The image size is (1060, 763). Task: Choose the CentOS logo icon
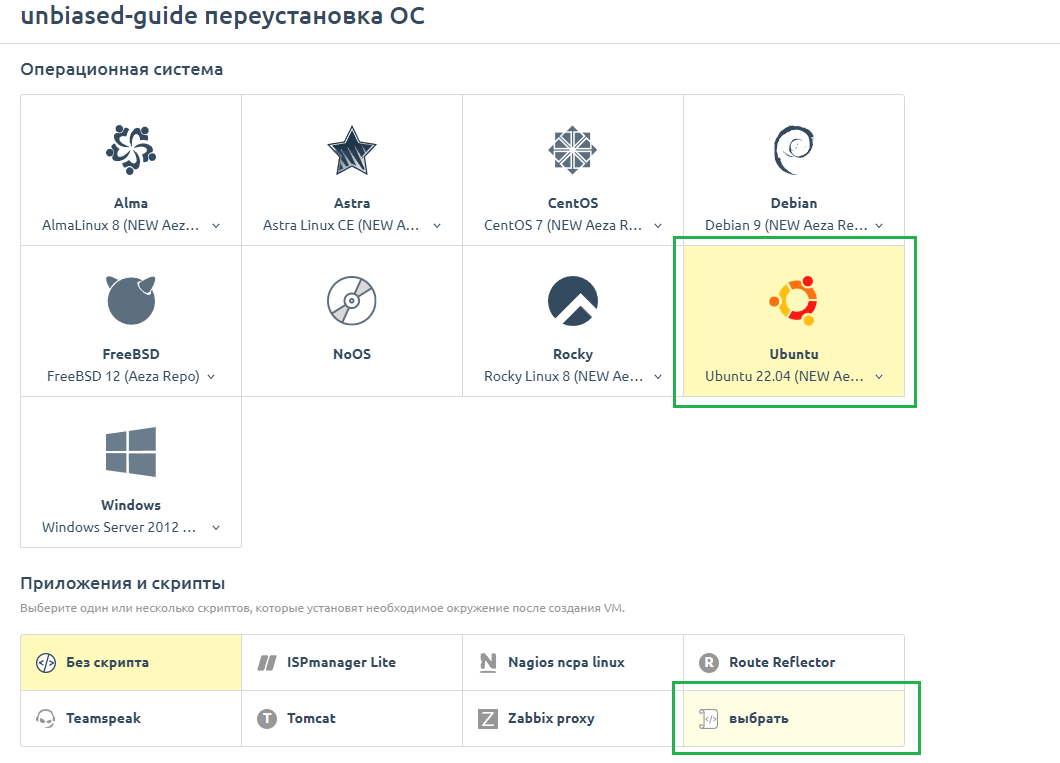pyautogui.click(x=573, y=150)
